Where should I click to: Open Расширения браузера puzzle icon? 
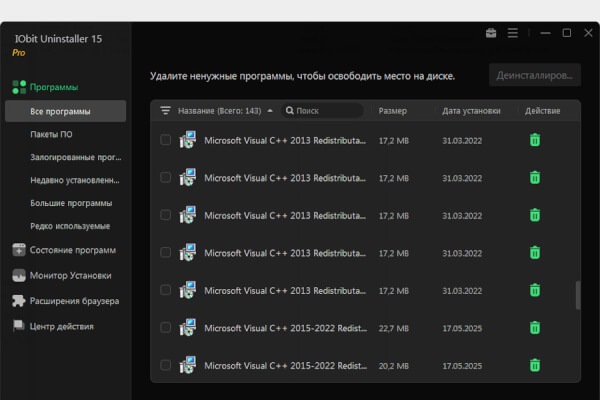point(19,301)
